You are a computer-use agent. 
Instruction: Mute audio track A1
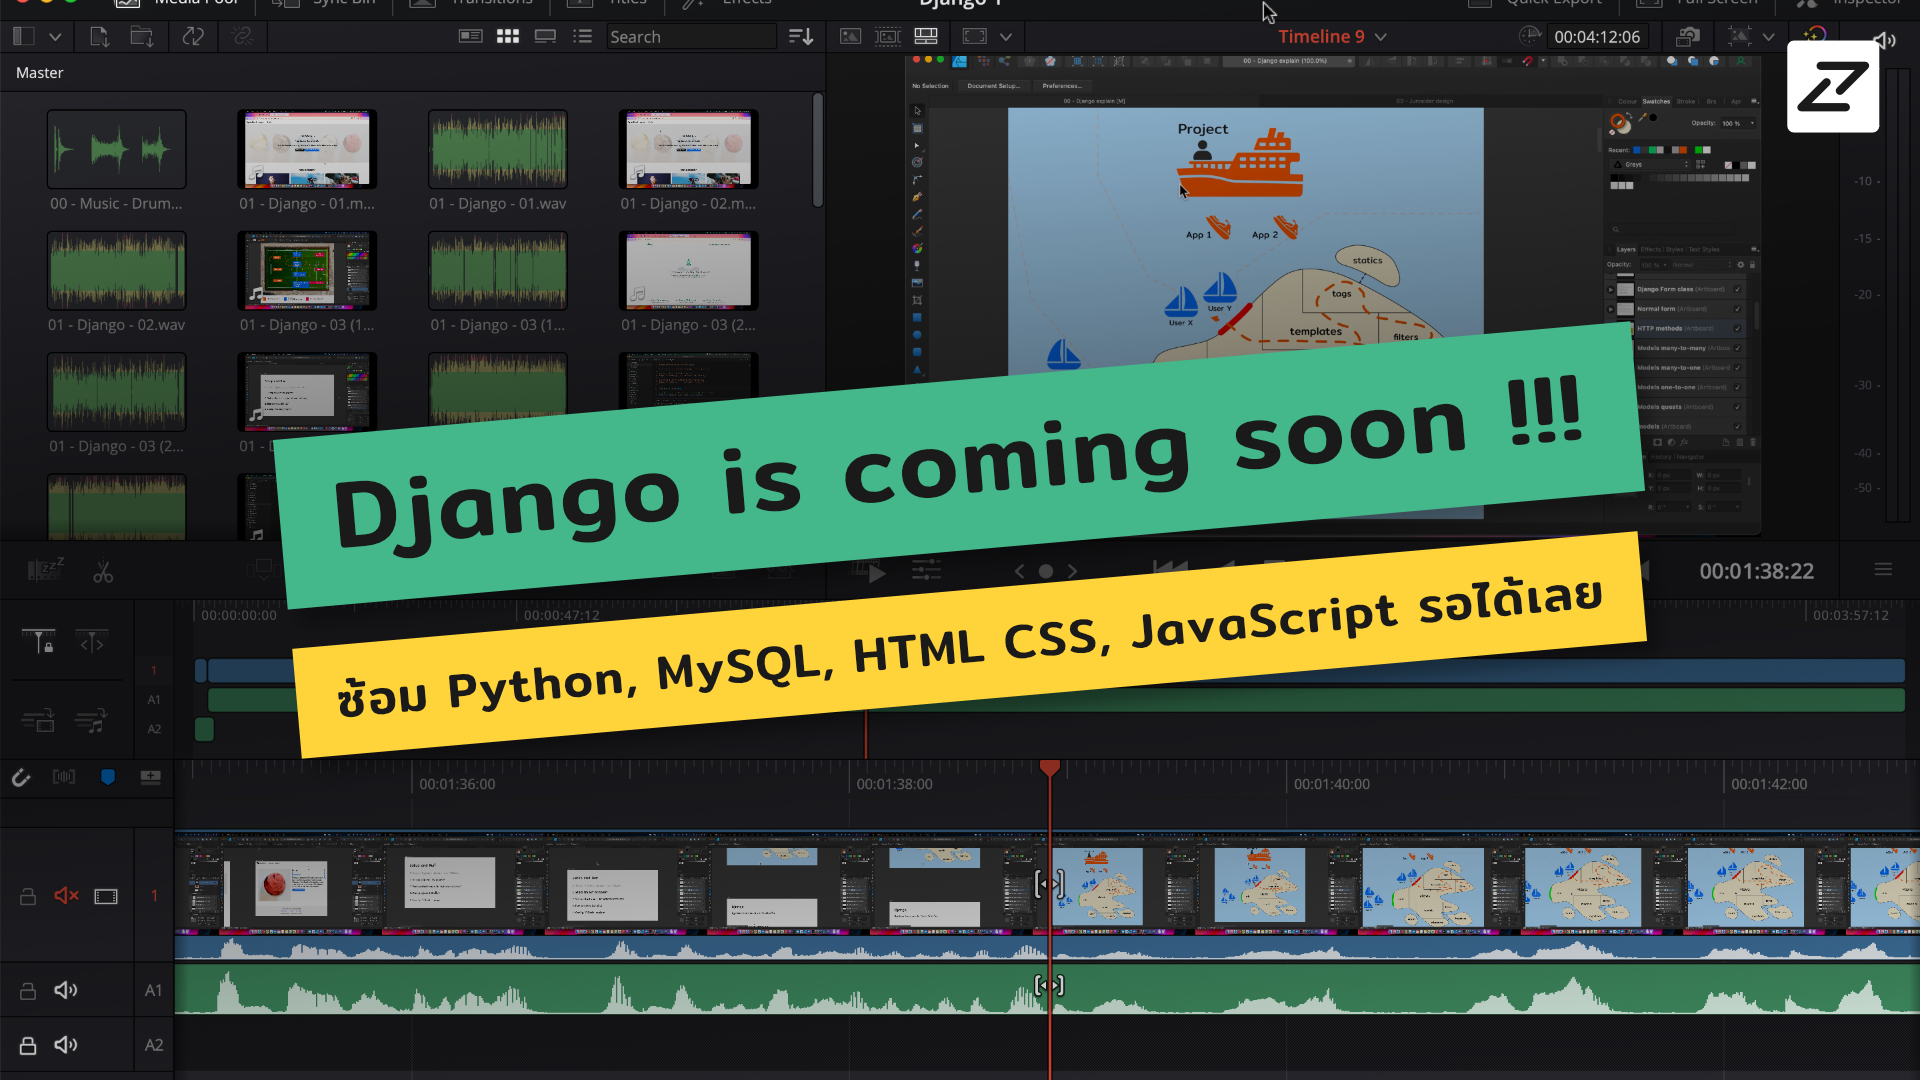click(x=66, y=990)
